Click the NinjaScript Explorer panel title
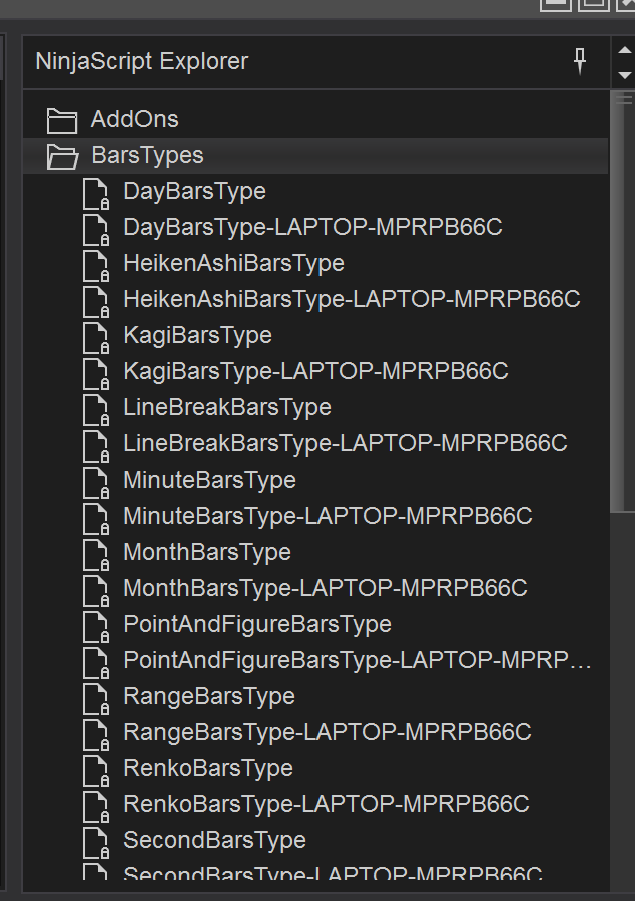 coord(141,61)
